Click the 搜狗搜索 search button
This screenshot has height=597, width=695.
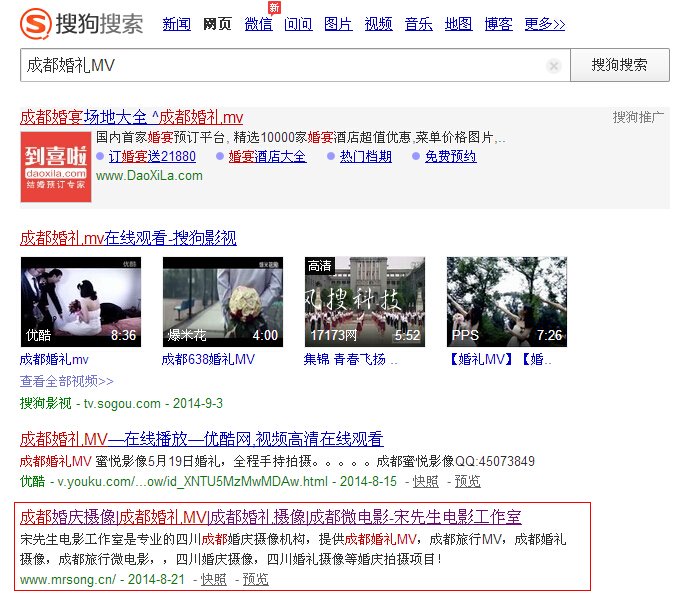(x=619, y=65)
